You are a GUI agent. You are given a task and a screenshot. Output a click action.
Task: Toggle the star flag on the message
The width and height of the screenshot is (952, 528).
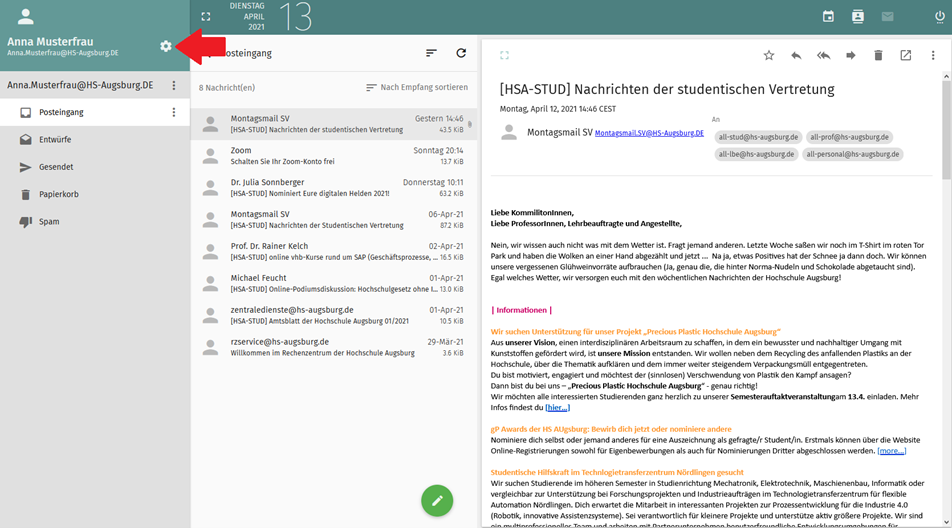click(768, 56)
